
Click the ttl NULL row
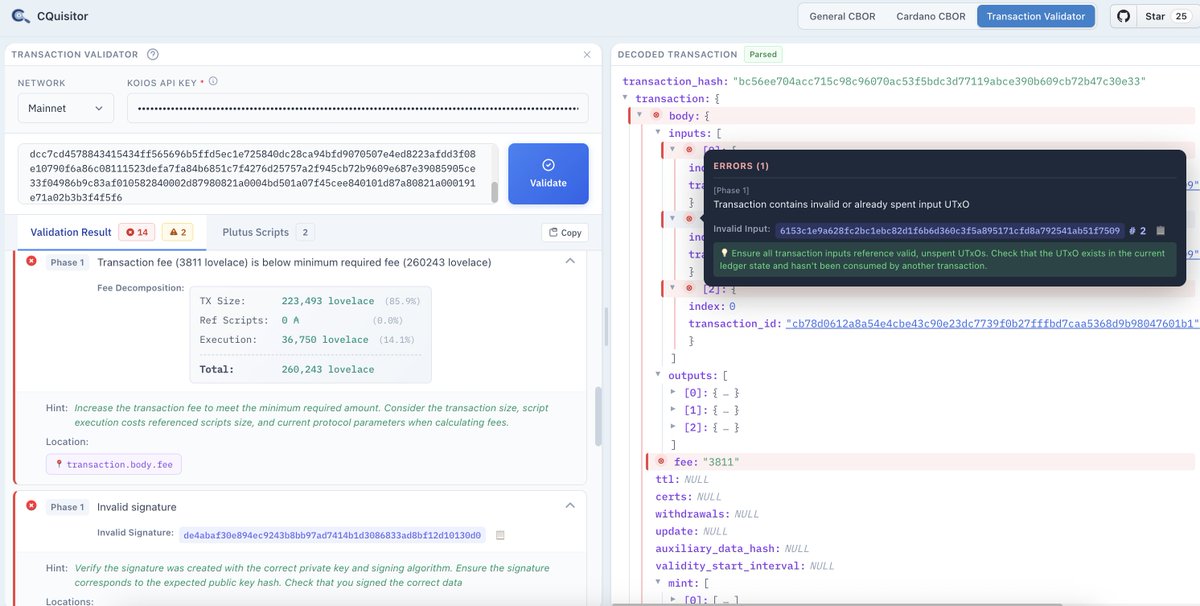pyautogui.click(x=681, y=480)
